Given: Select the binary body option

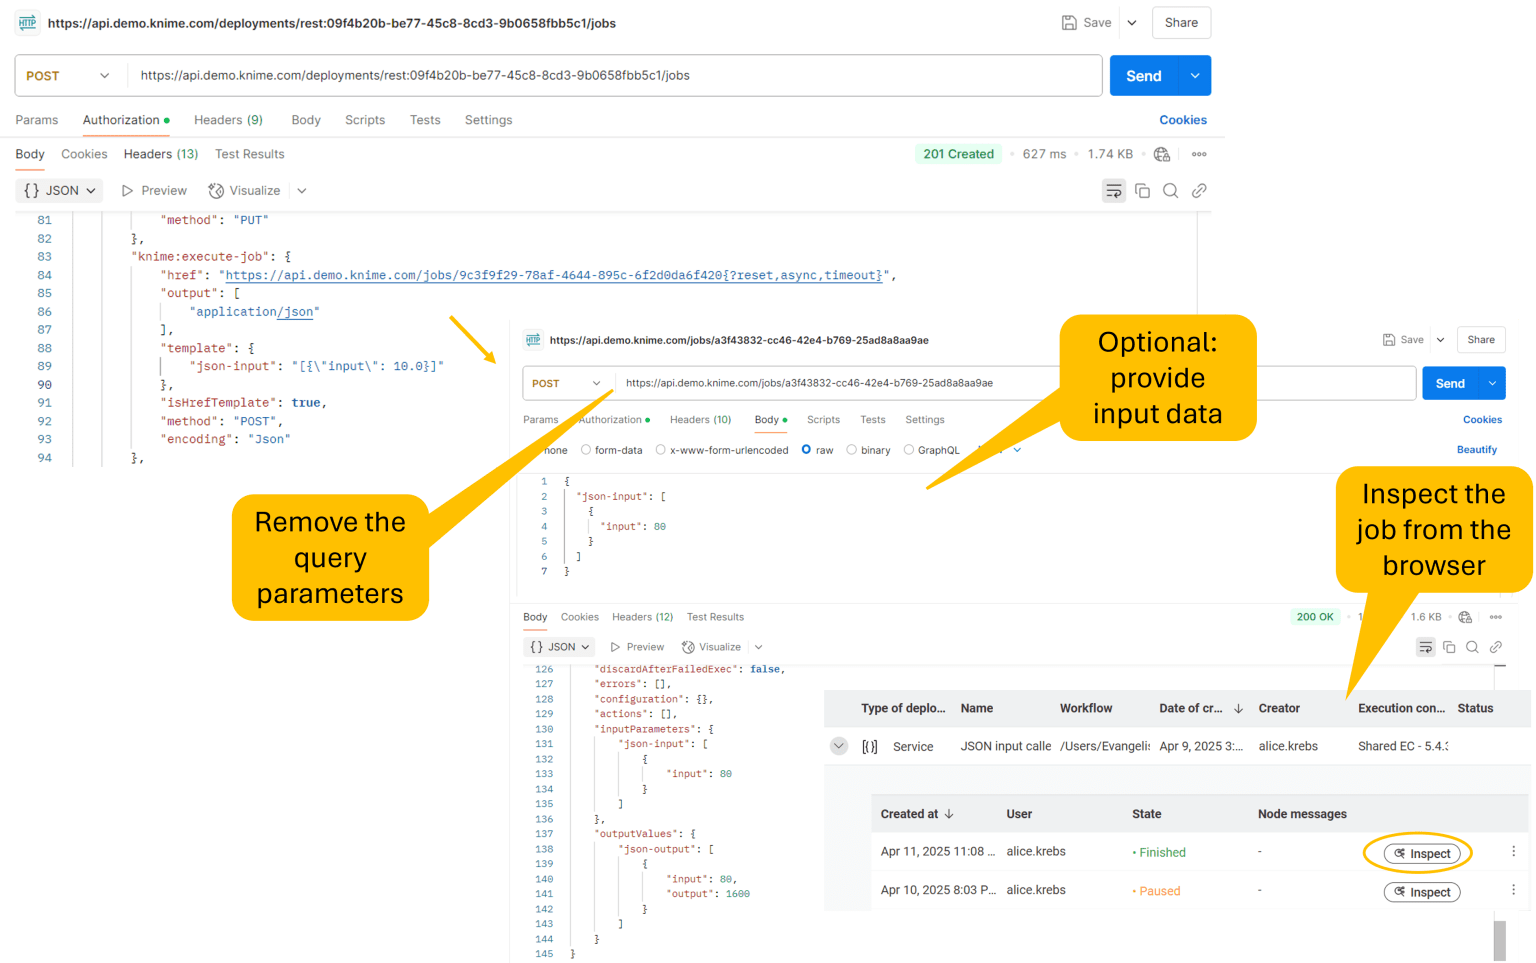Looking at the screenshot, I should 868,450.
